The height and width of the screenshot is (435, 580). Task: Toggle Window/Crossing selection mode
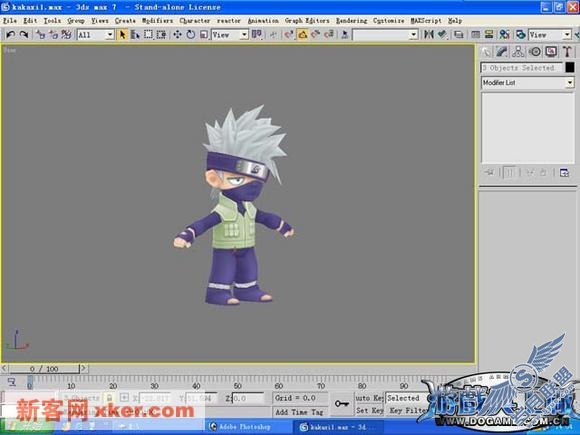pyautogui.click(x=161, y=35)
